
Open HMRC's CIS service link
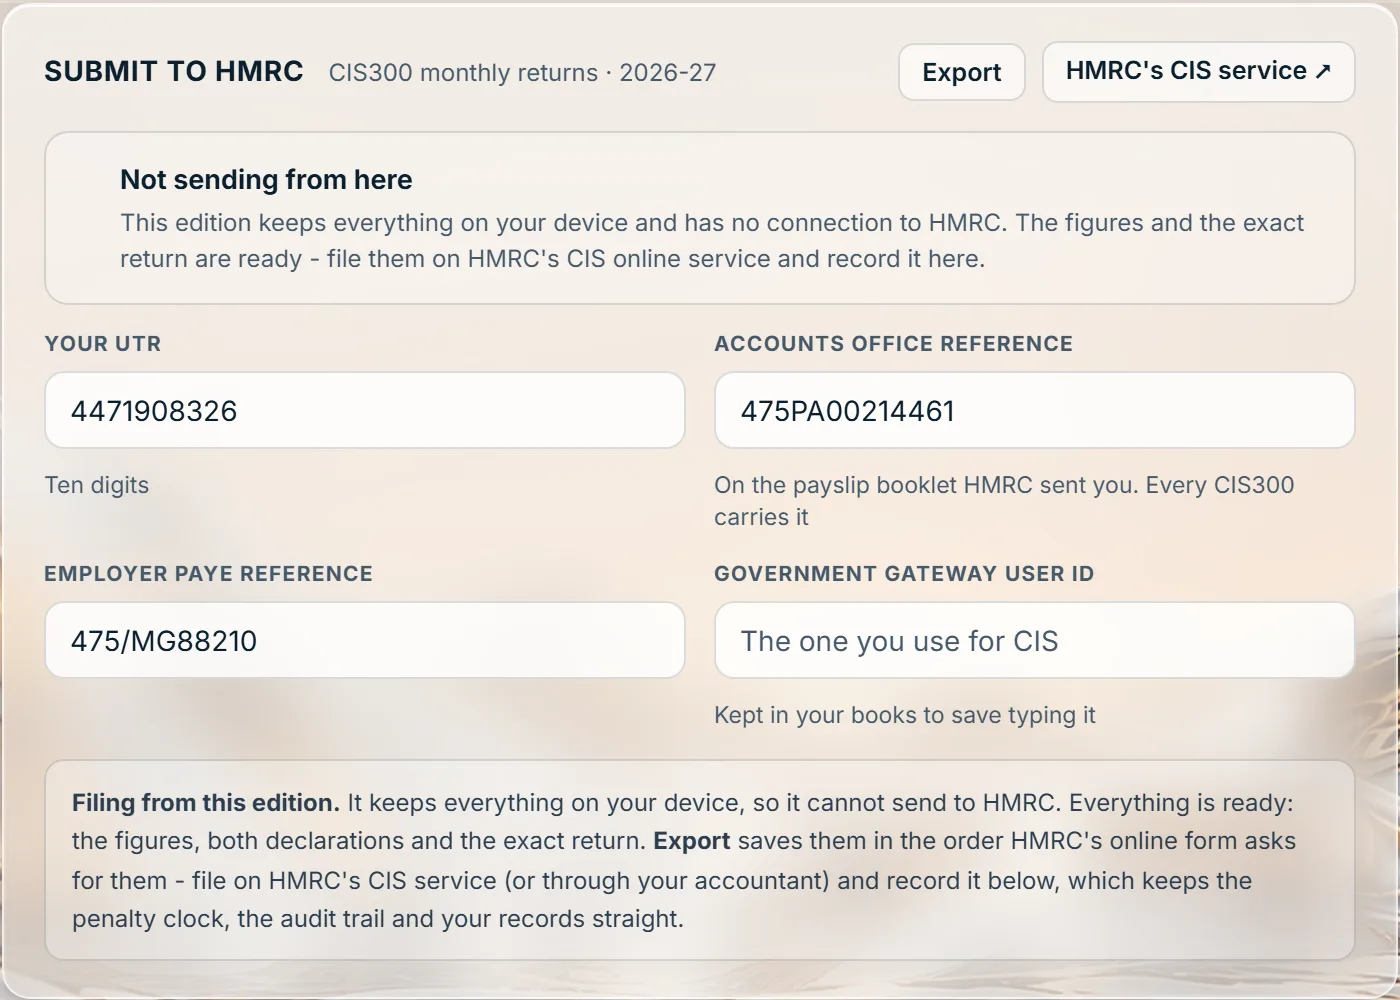[1198, 72]
